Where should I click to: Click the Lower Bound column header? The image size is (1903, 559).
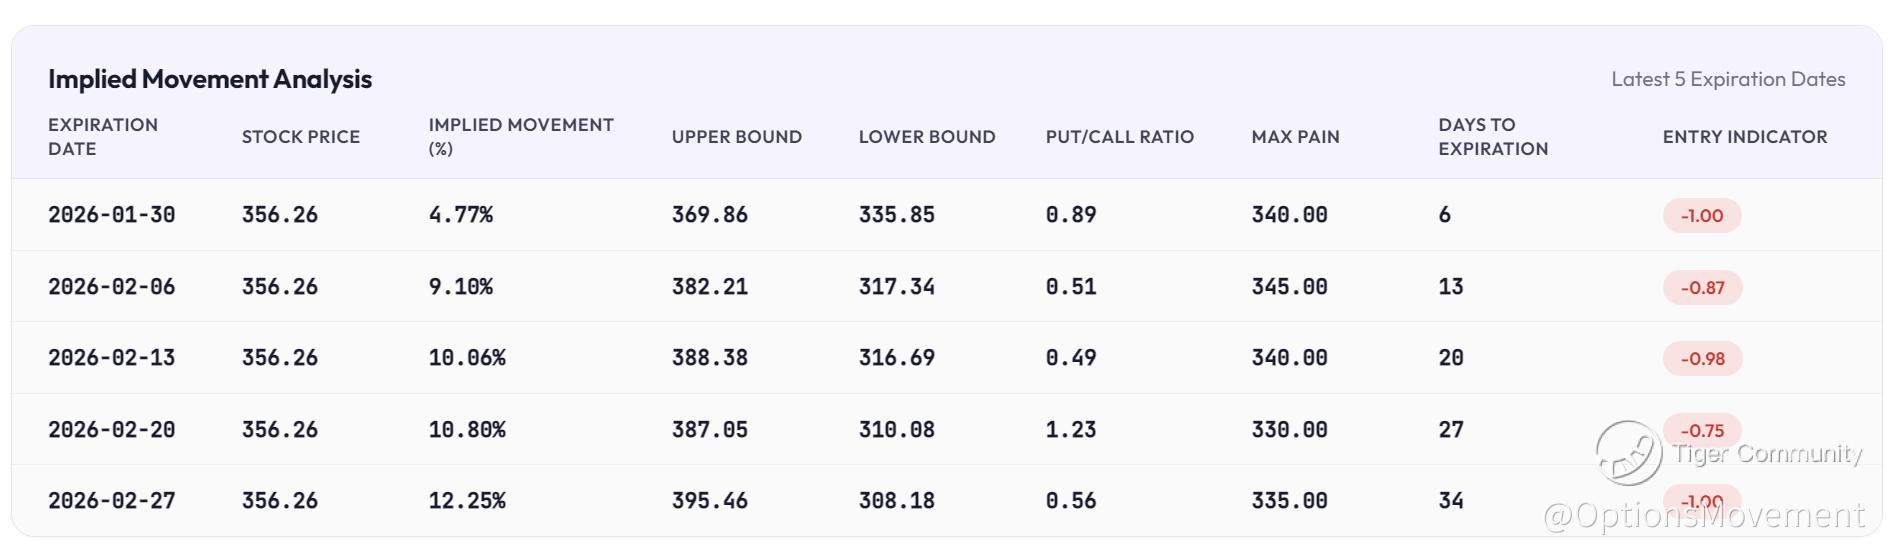pyautogui.click(x=926, y=137)
